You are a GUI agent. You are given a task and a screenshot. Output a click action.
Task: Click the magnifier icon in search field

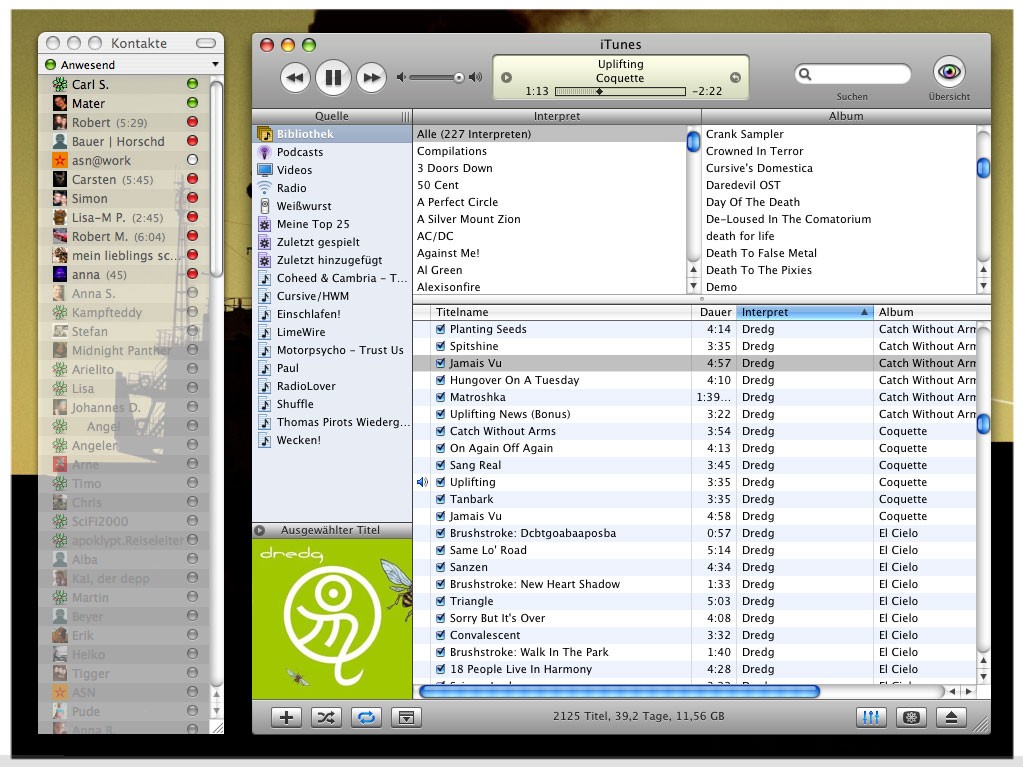tap(805, 74)
